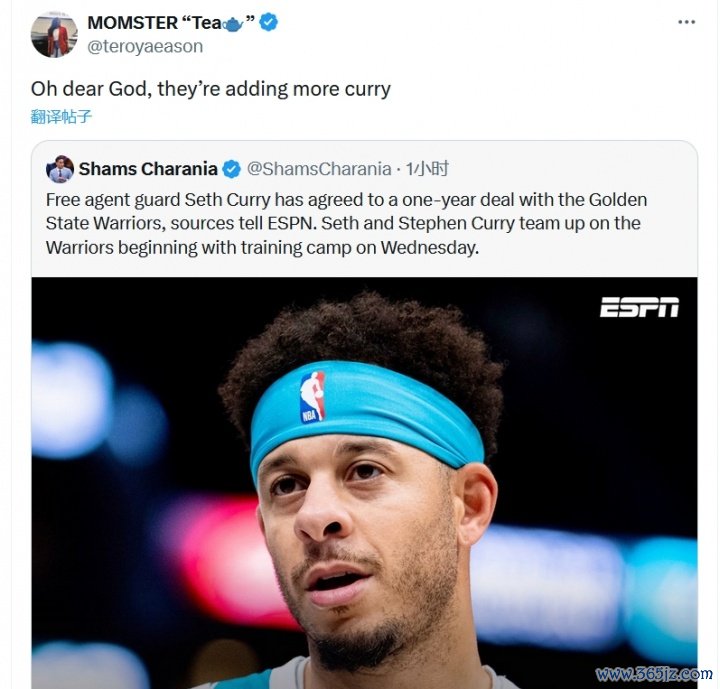Visit the @teroyaeason handle link

(x=145, y=46)
